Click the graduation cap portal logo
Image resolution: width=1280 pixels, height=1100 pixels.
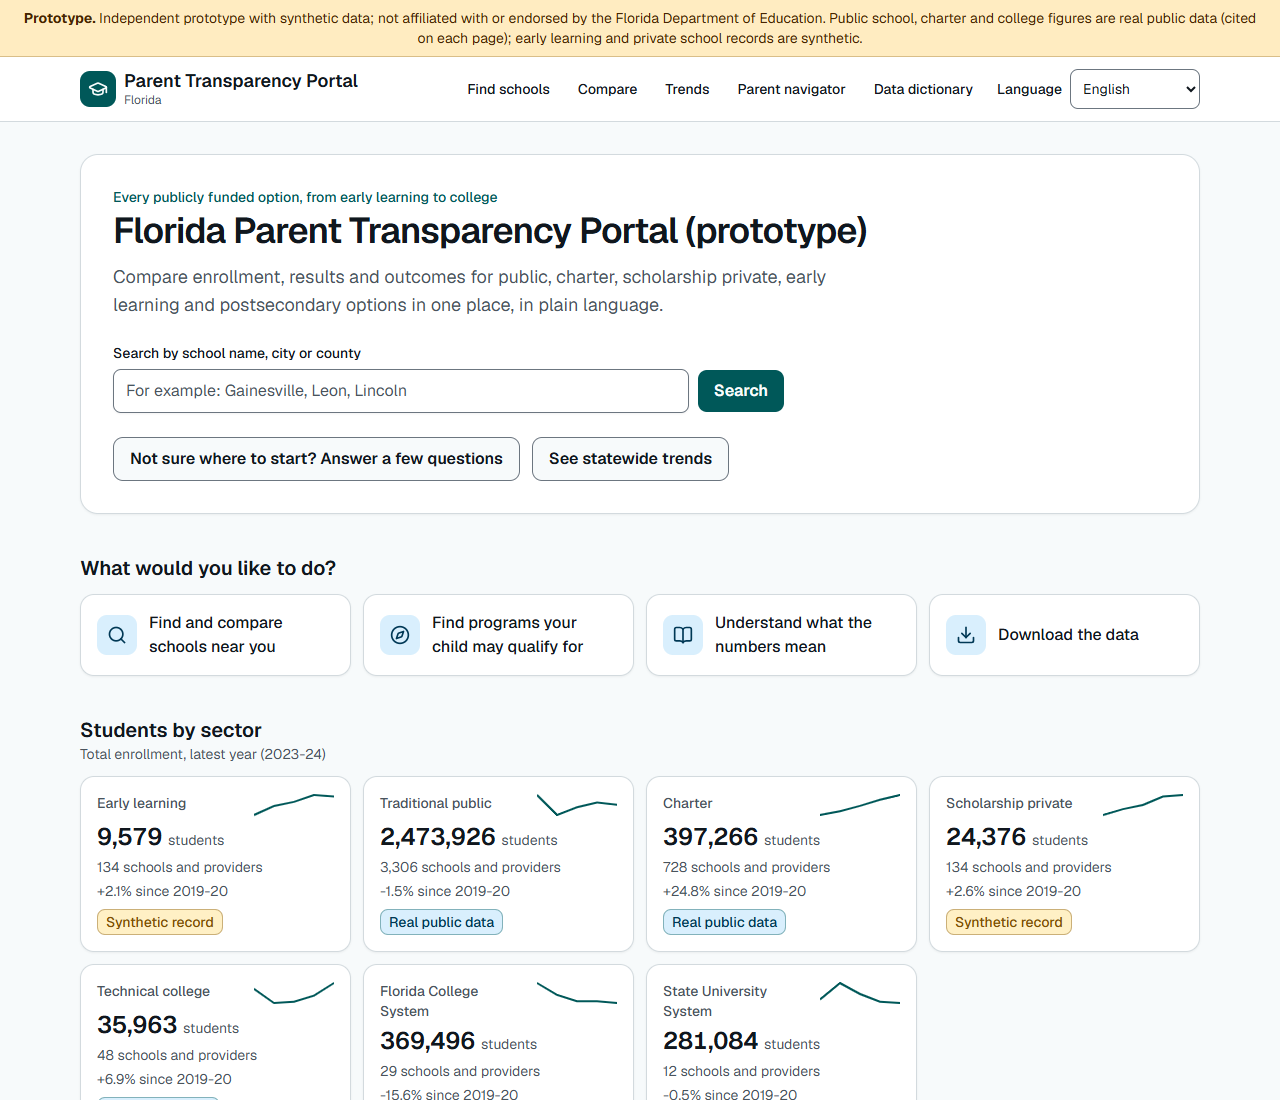pyautogui.click(x=98, y=89)
